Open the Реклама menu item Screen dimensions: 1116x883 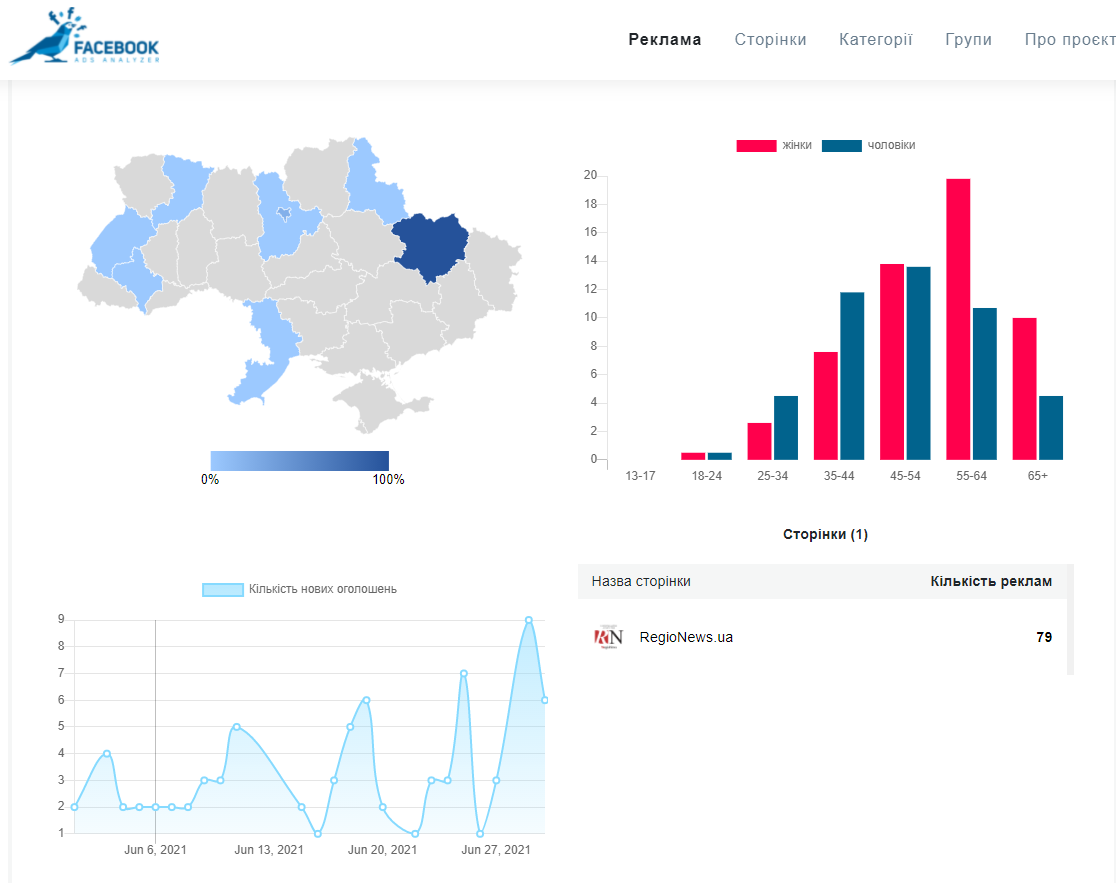click(665, 40)
